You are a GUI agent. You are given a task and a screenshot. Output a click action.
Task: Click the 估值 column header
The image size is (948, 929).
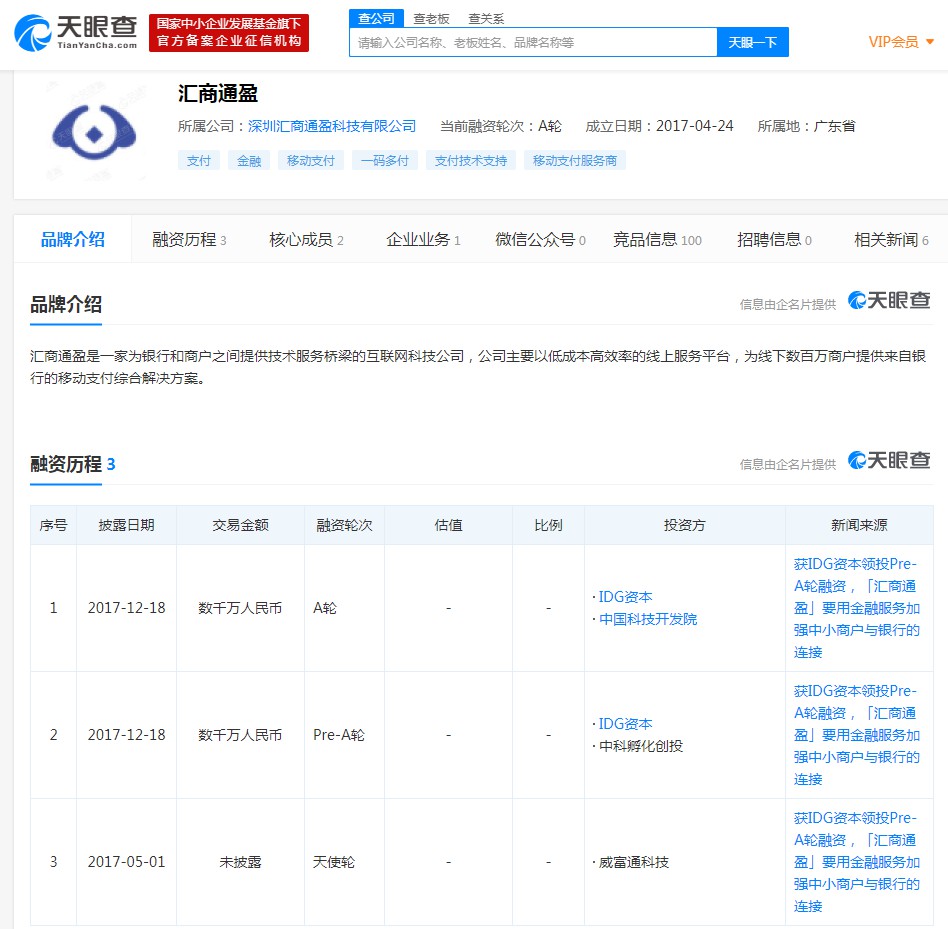pyautogui.click(x=448, y=525)
